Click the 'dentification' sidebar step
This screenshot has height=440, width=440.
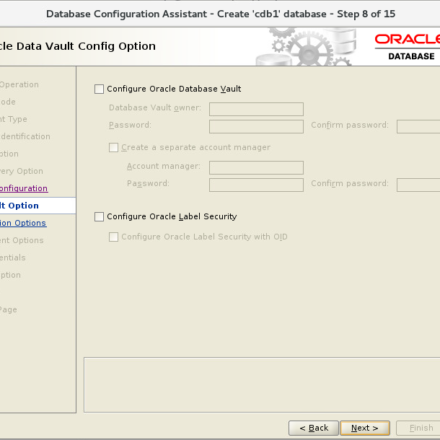[x=25, y=136]
